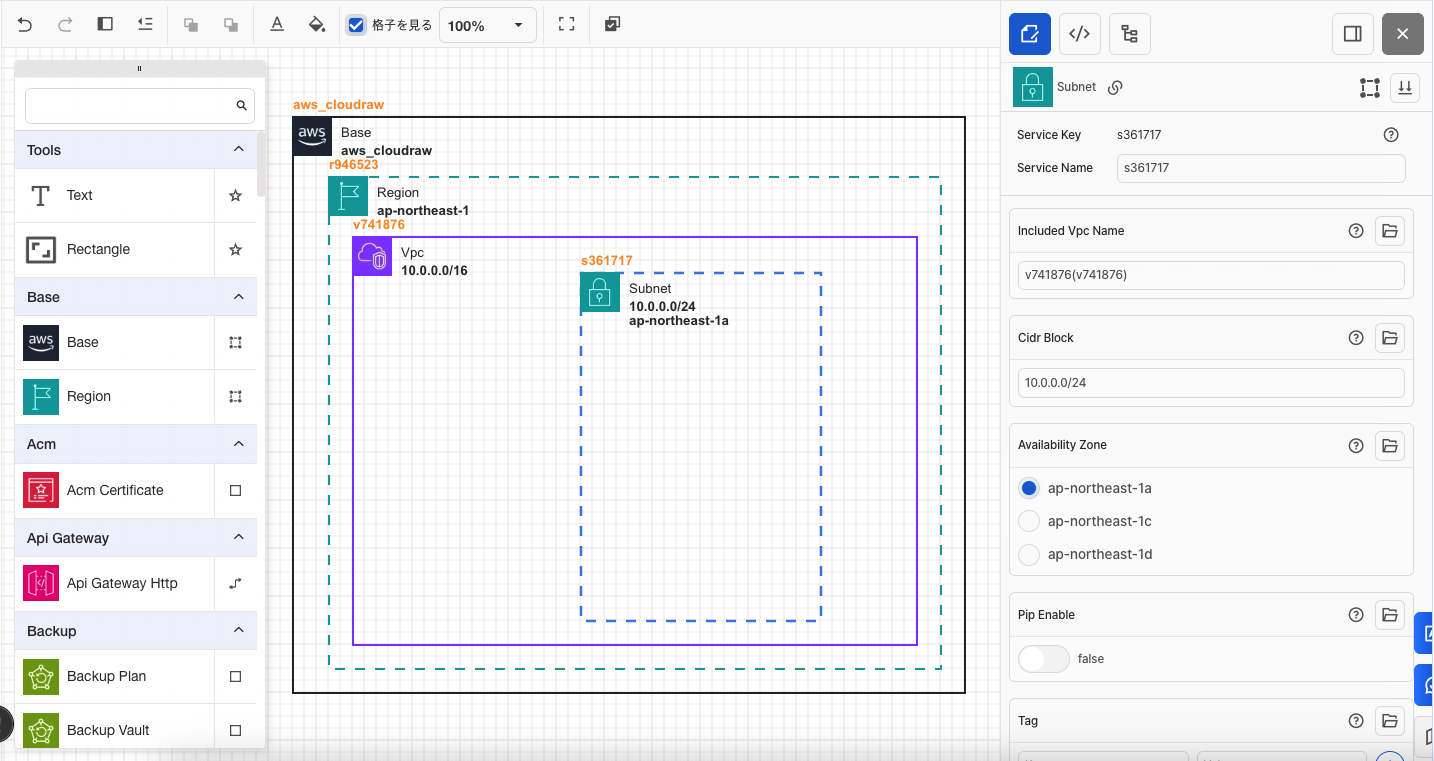1434x761 pixels.
Task: Collapse the Api Gateway section
Action: click(x=238, y=537)
